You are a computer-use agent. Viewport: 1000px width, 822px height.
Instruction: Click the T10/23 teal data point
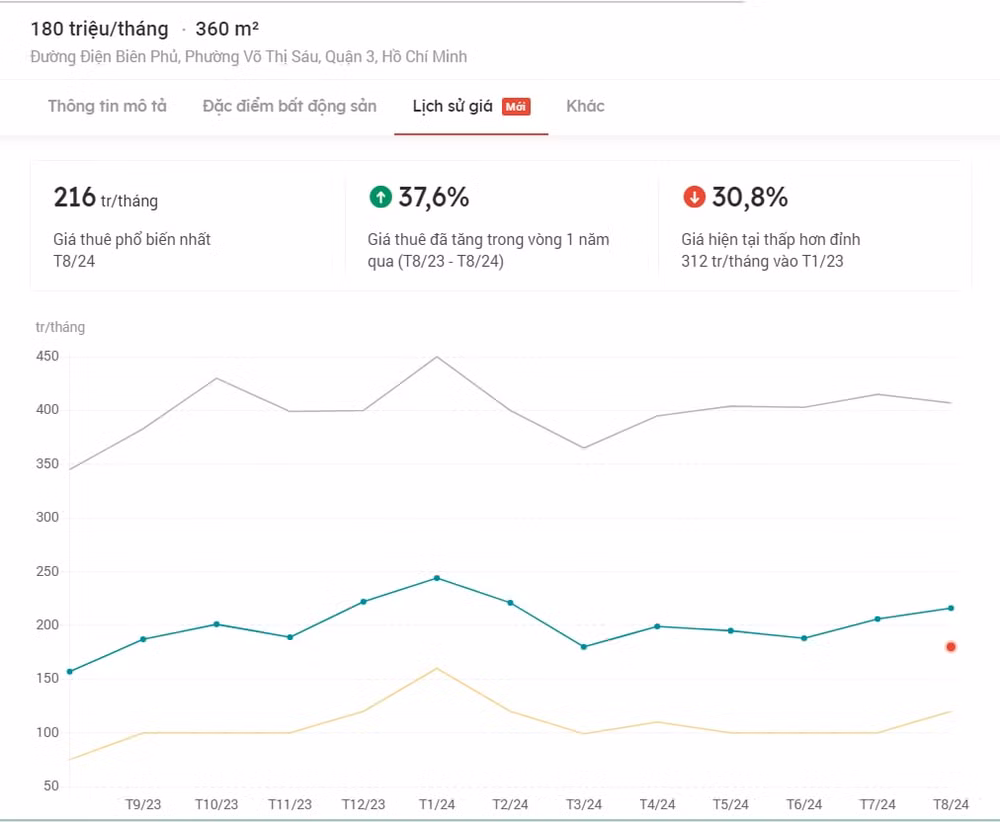pos(217,624)
